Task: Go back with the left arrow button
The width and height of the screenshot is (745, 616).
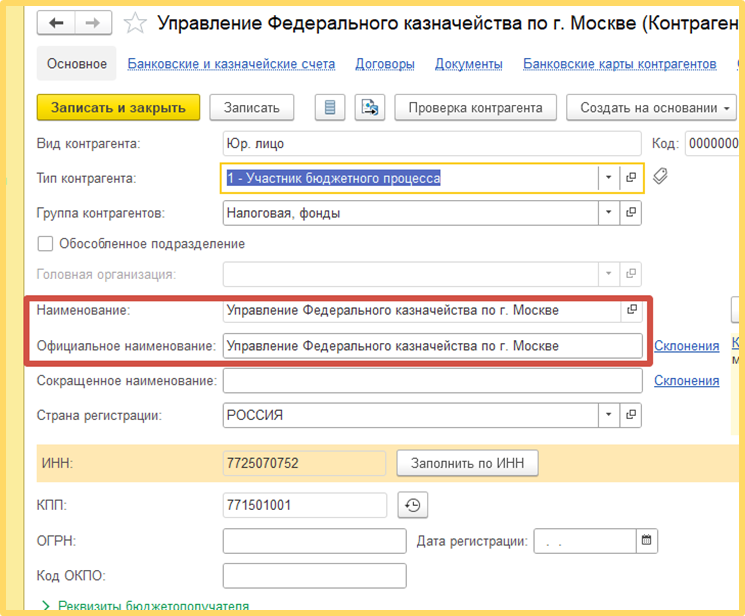Action: 56,23
